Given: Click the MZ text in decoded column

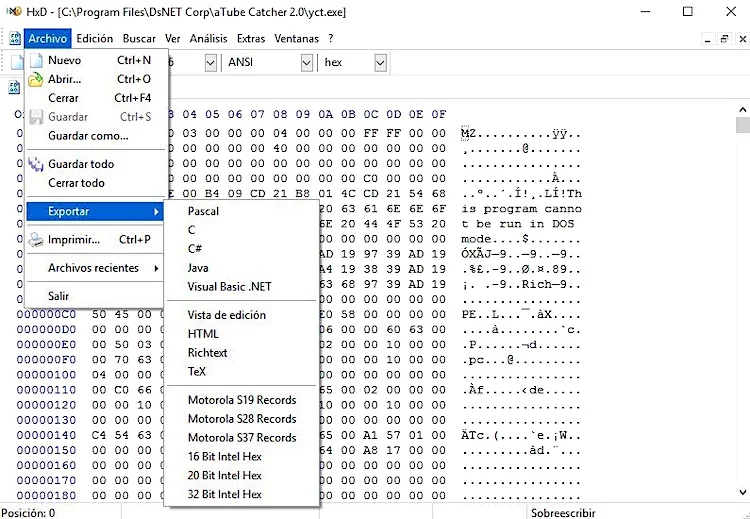Looking at the screenshot, I should [x=468, y=133].
